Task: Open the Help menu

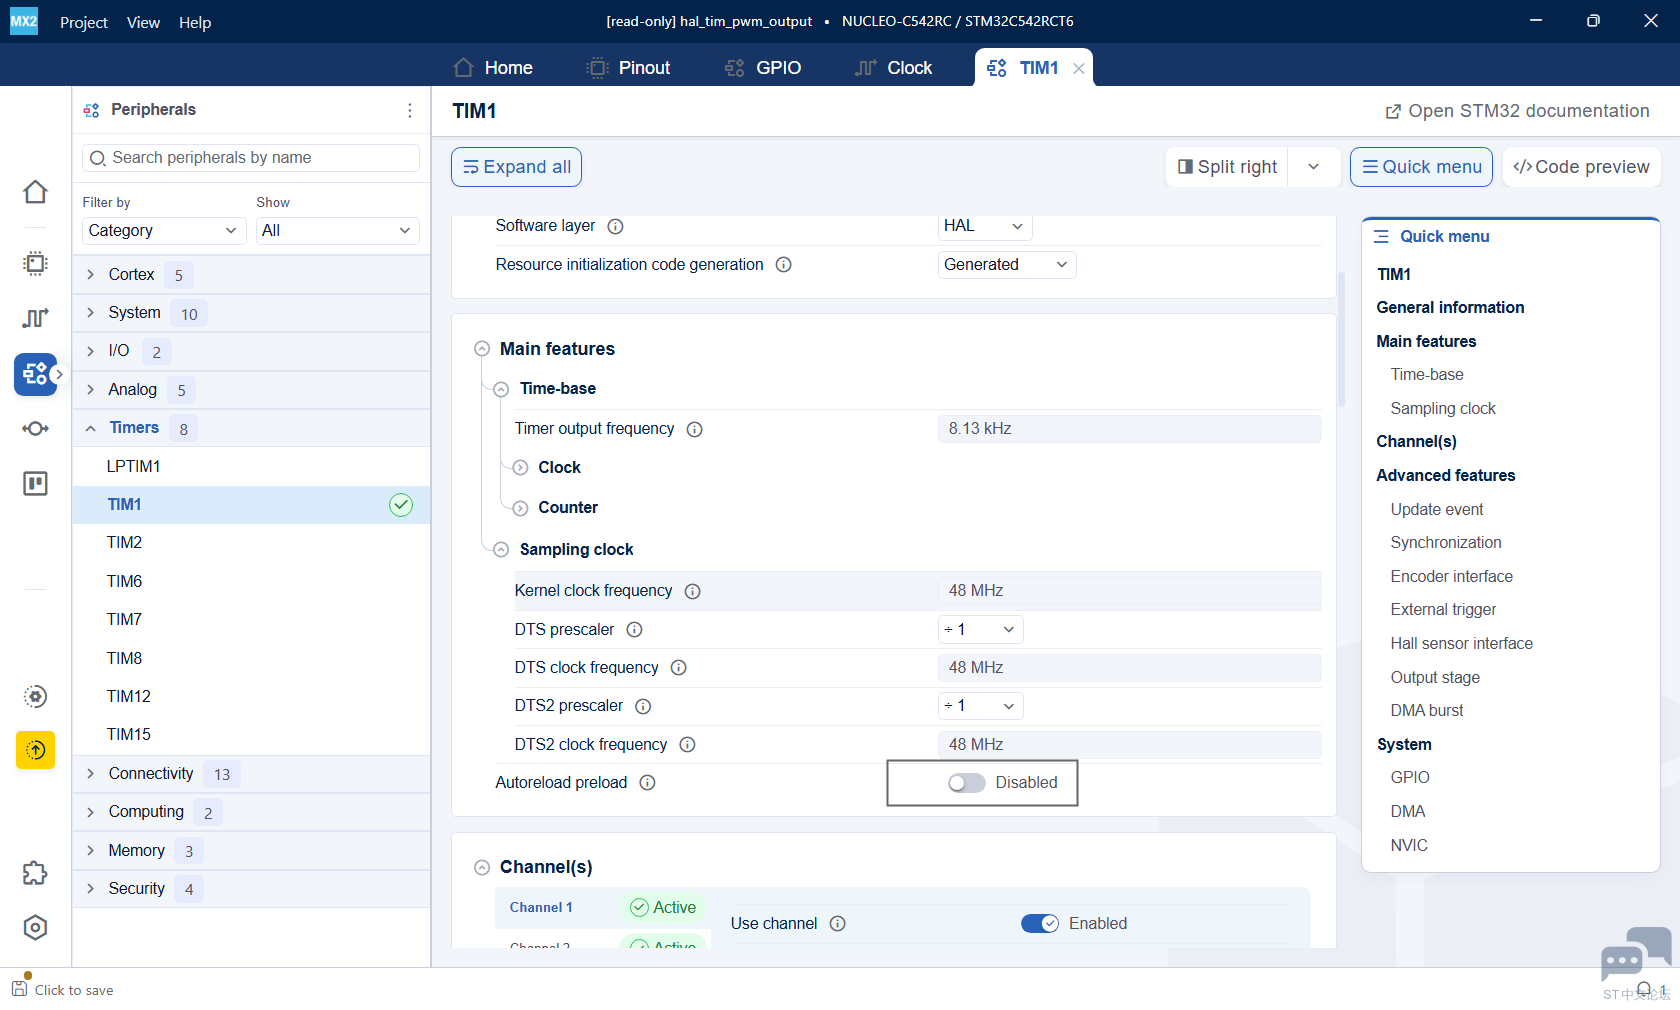Action: 195,22
